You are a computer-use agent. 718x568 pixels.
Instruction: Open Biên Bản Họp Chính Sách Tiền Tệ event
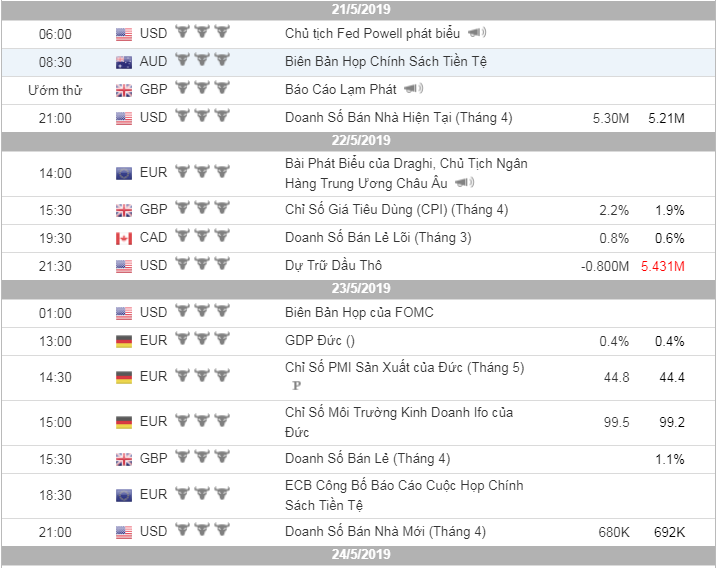click(x=386, y=61)
